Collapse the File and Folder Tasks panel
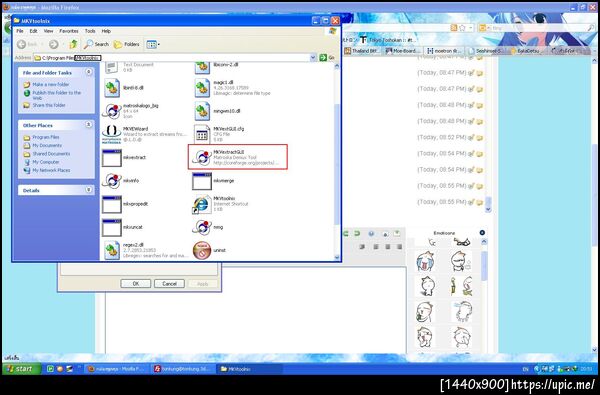This screenshot has width=600, height=395. click(89, 72)
